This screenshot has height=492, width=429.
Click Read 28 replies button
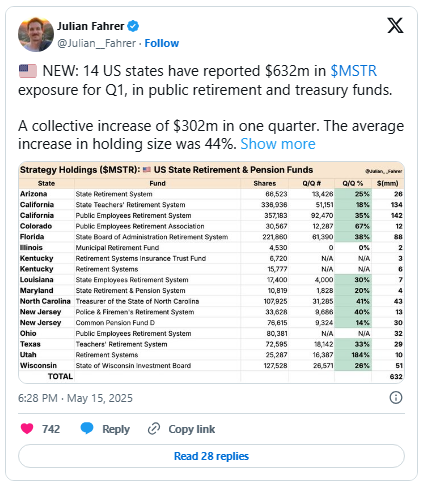pyautogui.click(x=211, y=456)
